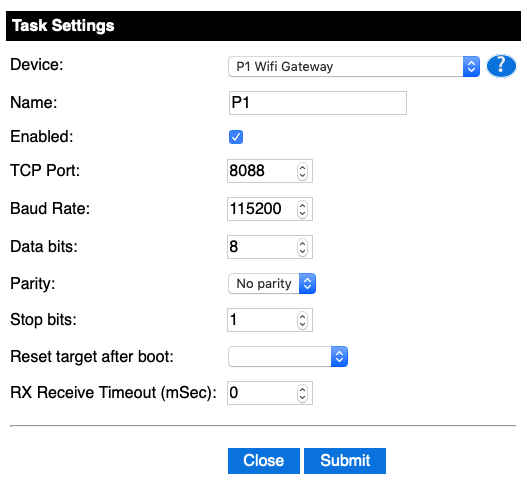
Task: Click the TCP Port field showing 8088
Action: (x=270, y=171)
